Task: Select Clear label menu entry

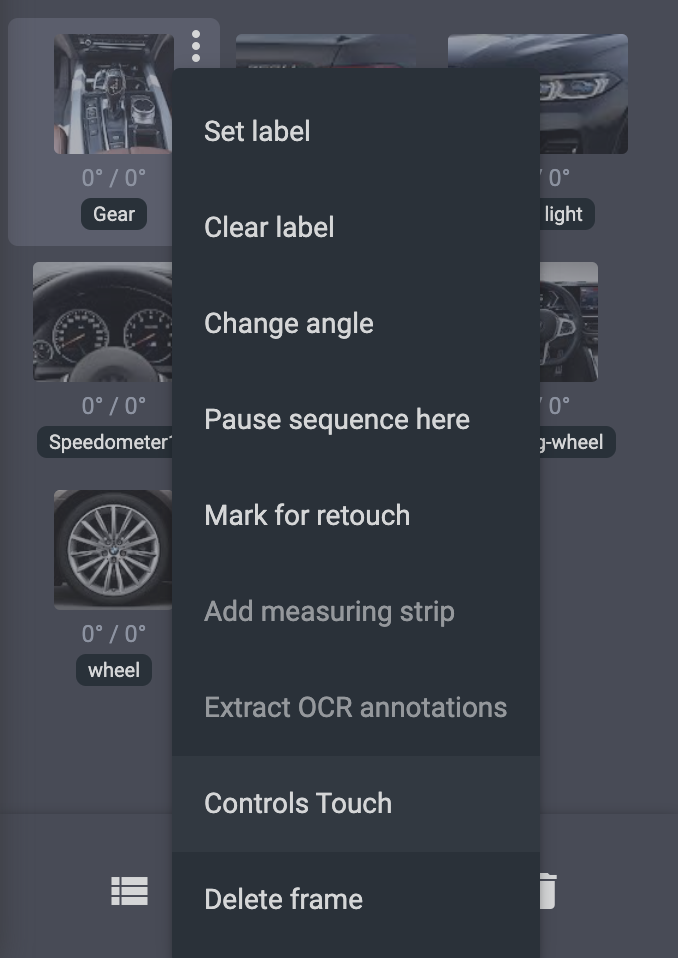Action: point(269,227)
